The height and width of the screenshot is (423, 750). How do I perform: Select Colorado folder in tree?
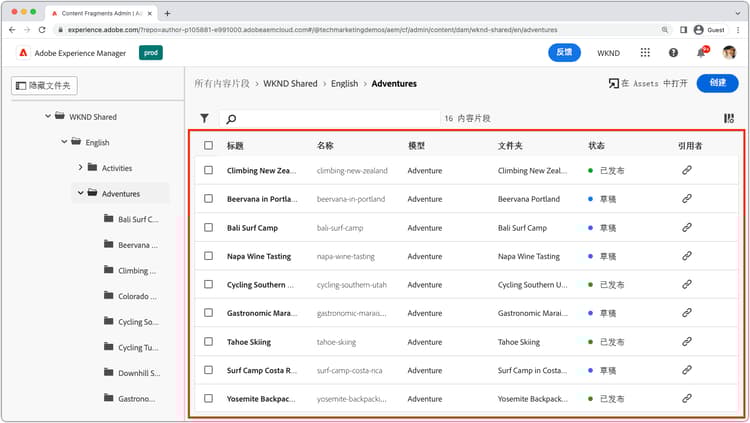[x=131, y=296]
